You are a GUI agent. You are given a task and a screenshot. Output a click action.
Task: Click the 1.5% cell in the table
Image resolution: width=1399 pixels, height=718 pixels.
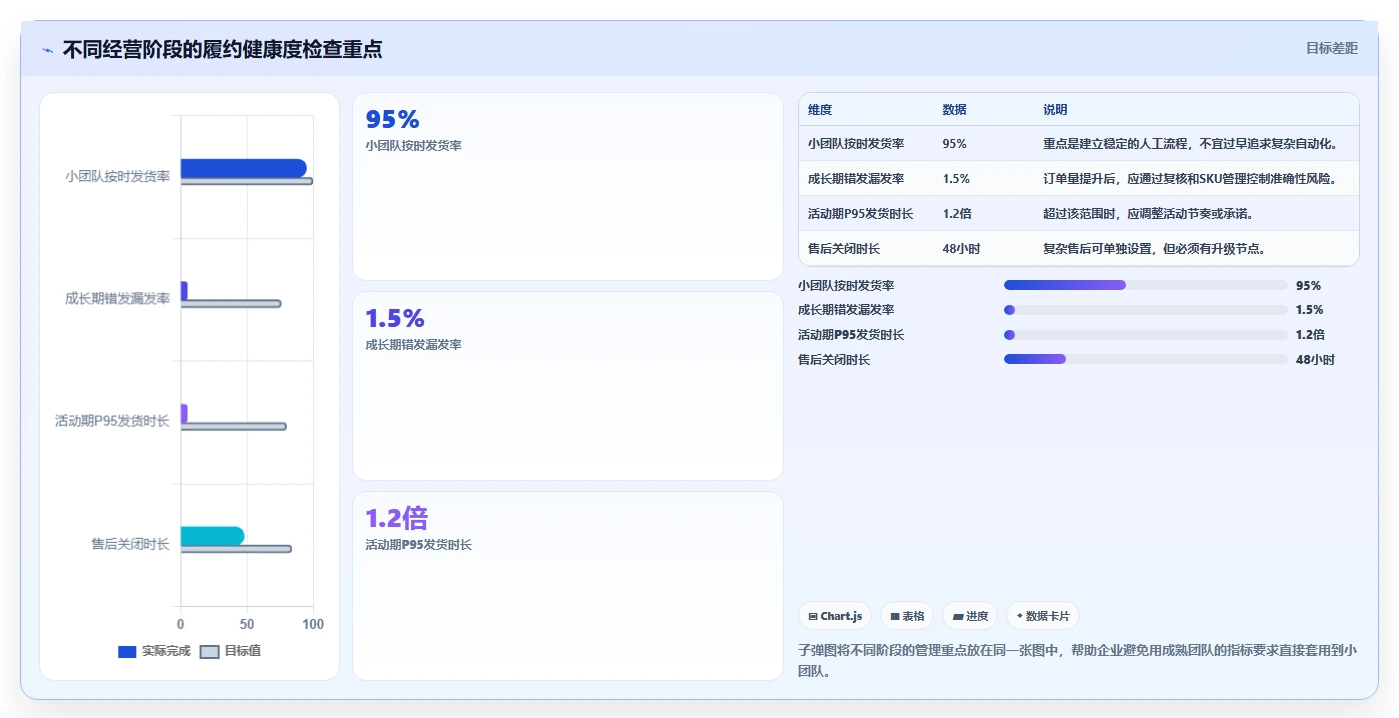click(x=956, y=178)
